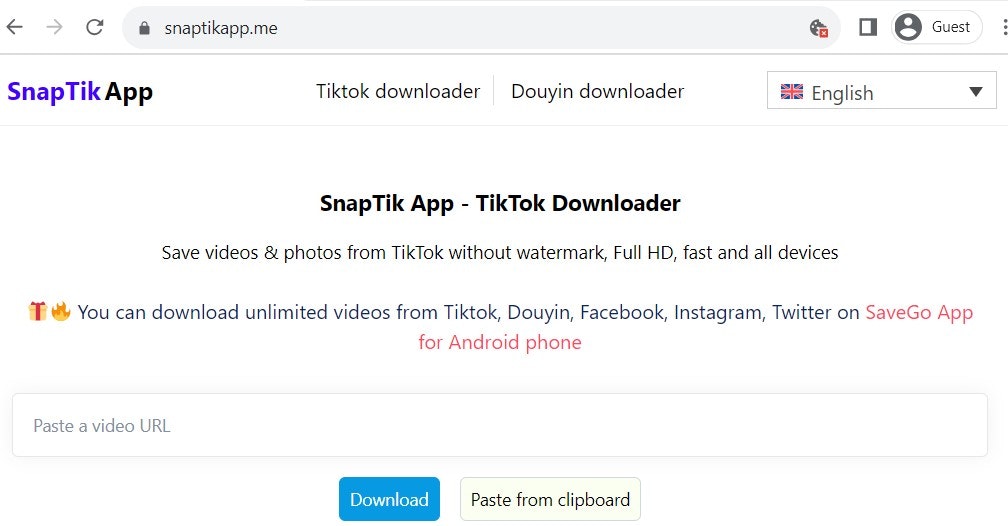Click the blocked cookies icon in address bar
The width and height of the screenshot is (1008, 526).
(x=818, y=28)
